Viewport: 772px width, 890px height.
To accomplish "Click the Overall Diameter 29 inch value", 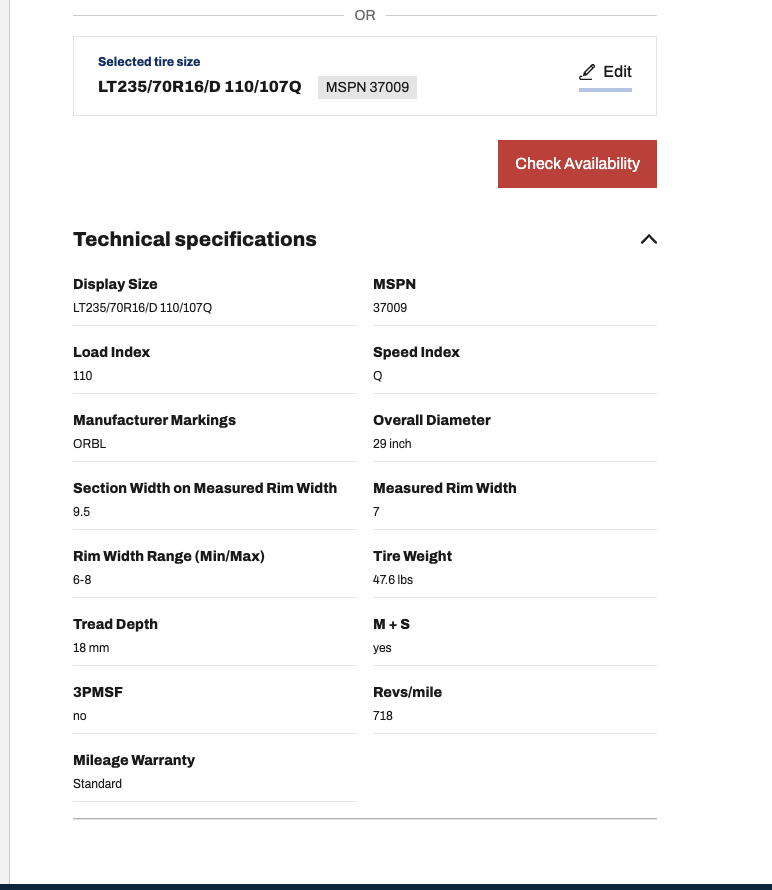I will [x=392, y=444].
